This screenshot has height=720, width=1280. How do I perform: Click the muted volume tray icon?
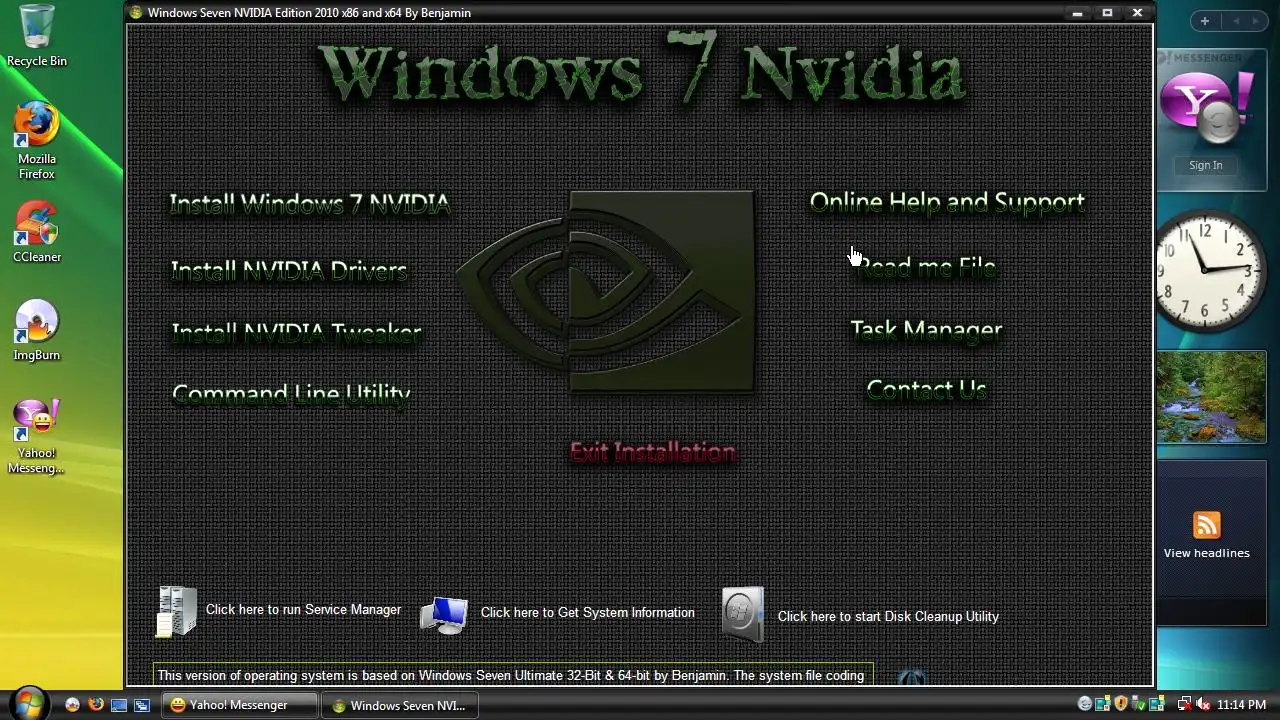click(x=1203, y=704)
